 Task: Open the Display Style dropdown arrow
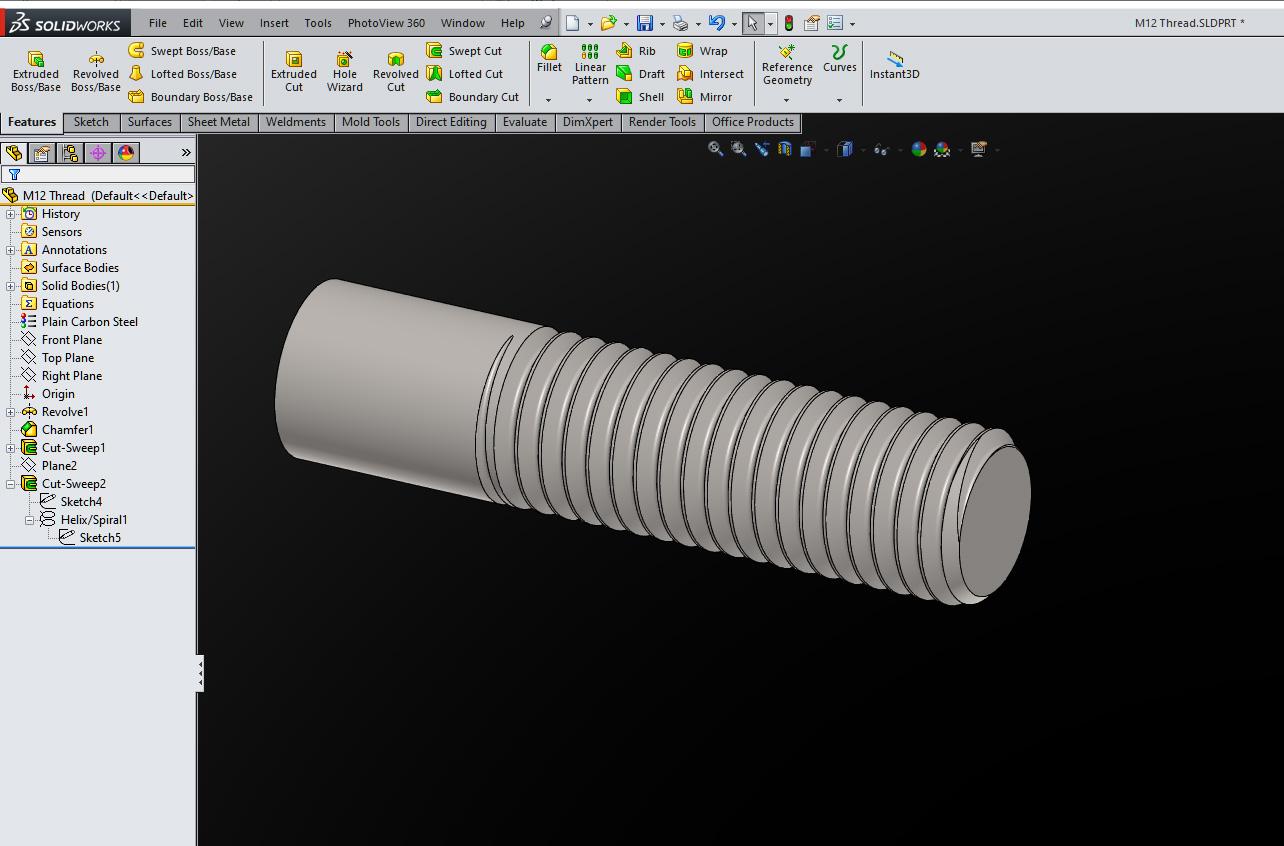tap(862, 148)
